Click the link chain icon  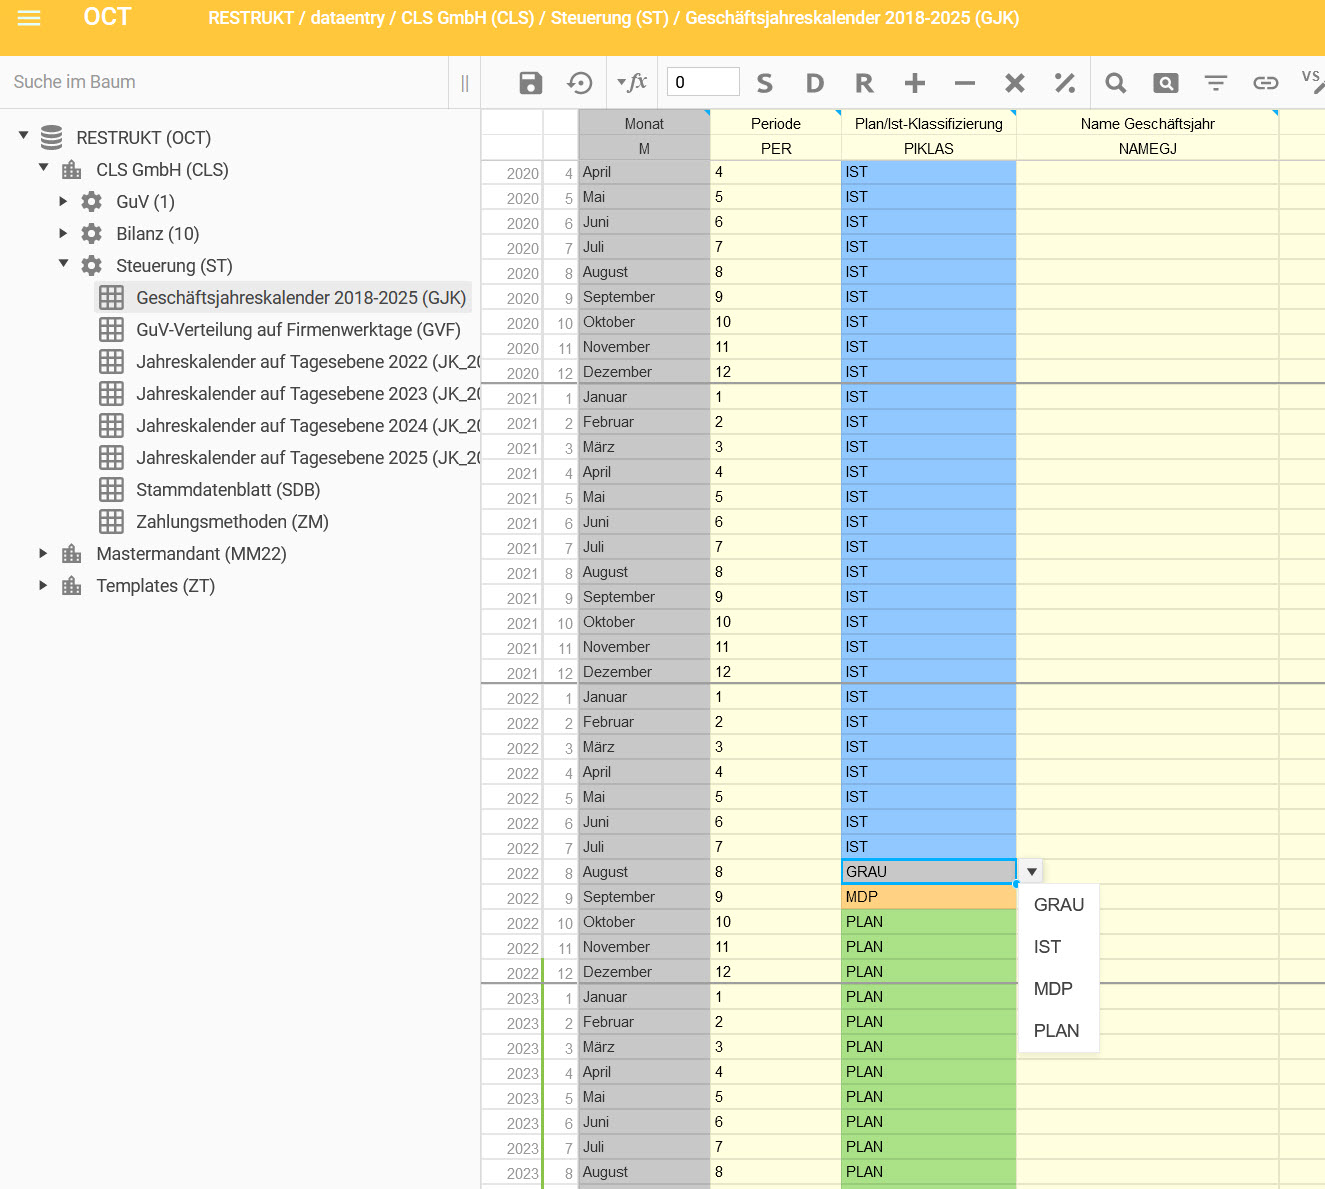click(x=1265, y=83)
